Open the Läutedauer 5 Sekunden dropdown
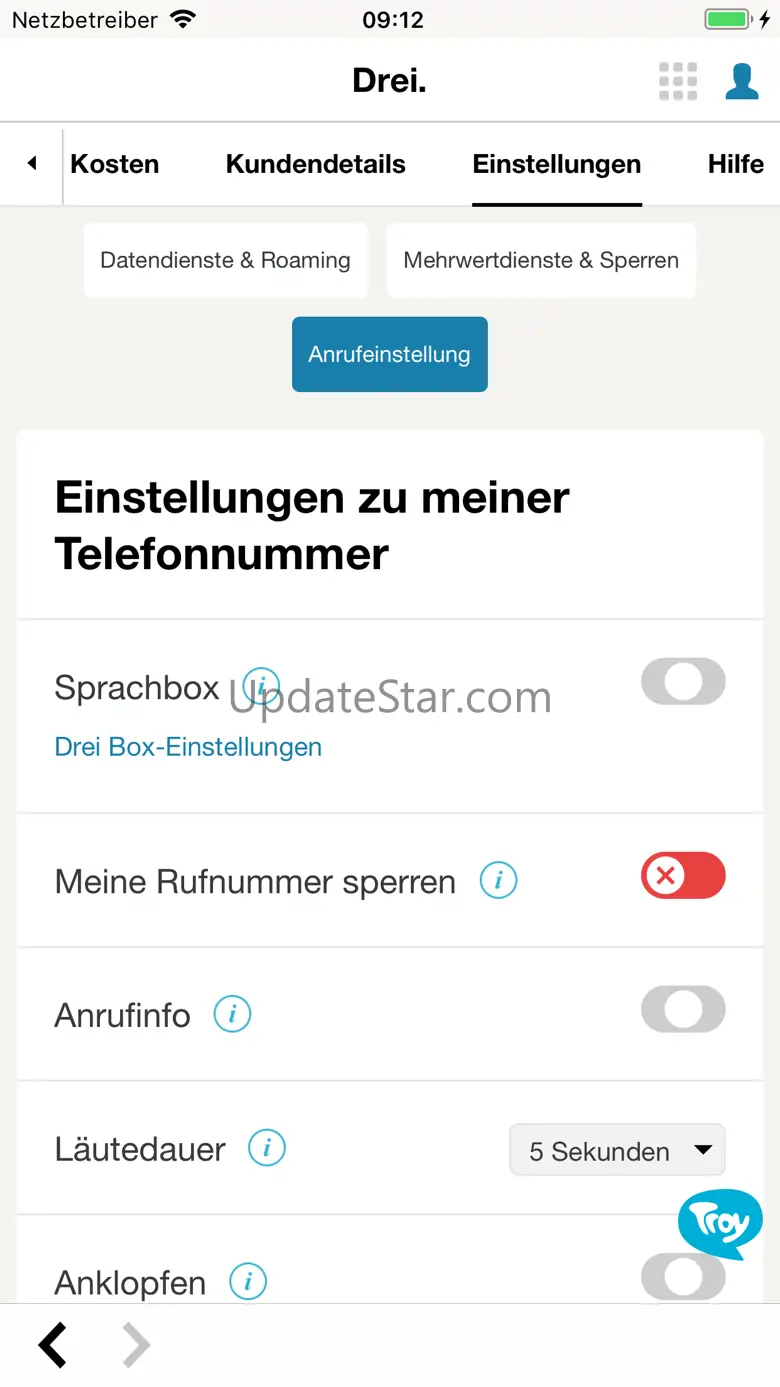 [617, 1150]
